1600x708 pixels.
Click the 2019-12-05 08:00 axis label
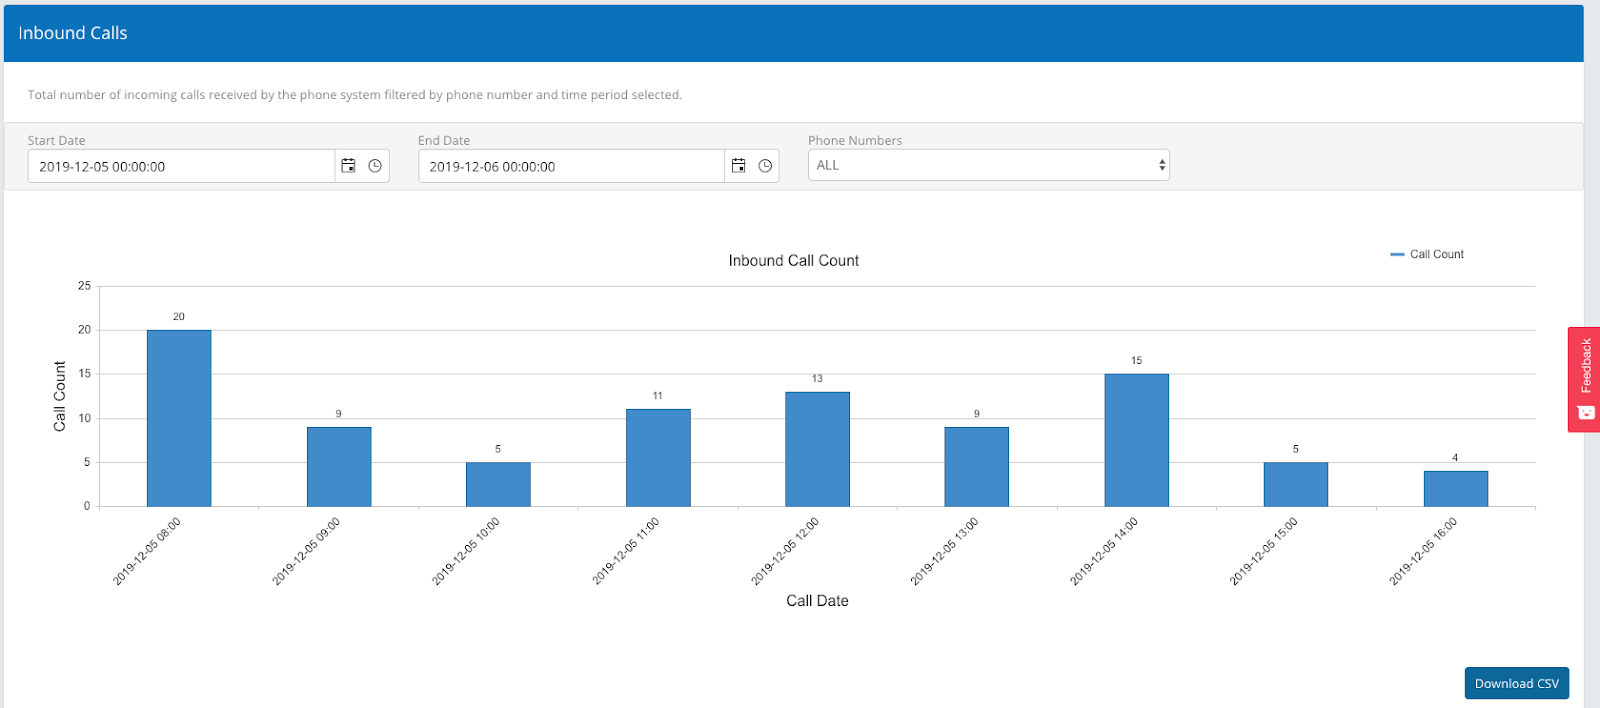point(147,551)
